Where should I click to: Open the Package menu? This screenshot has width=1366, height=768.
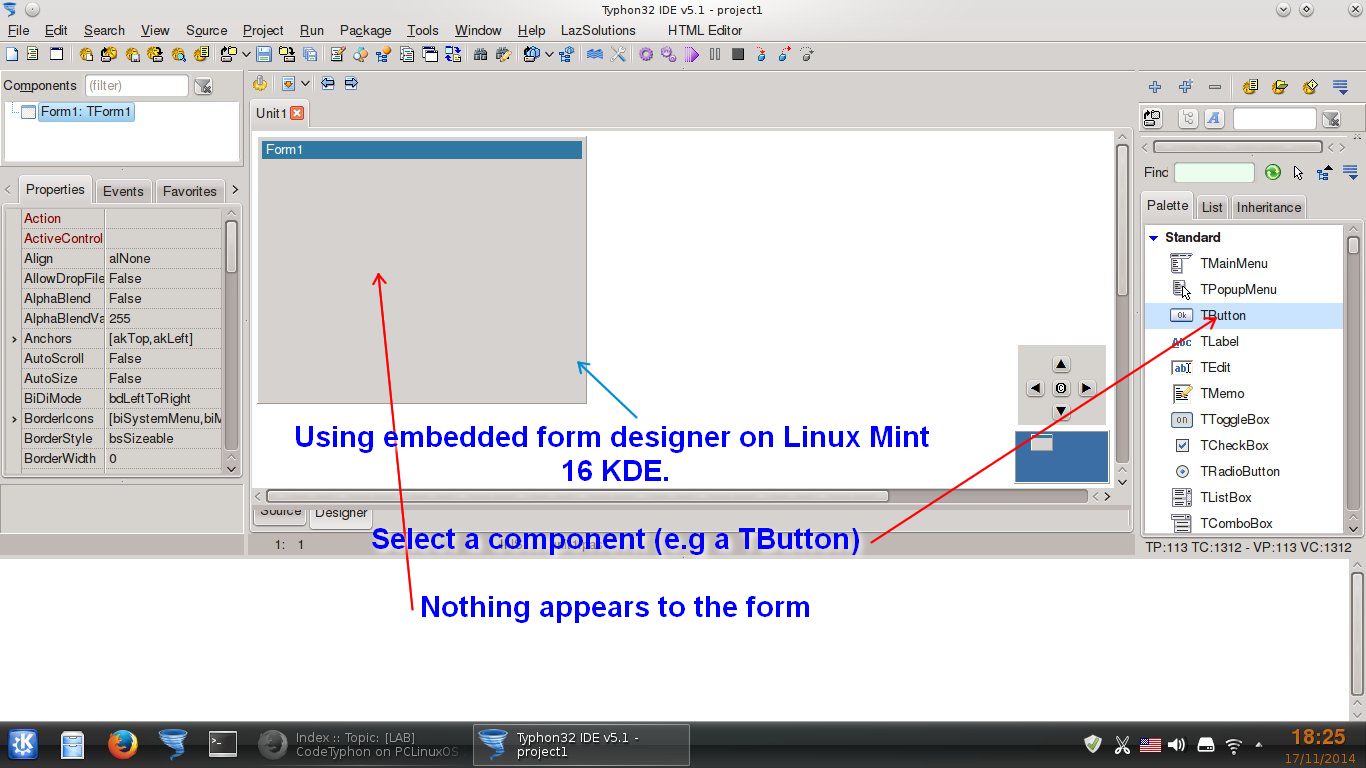pos(365,30)
